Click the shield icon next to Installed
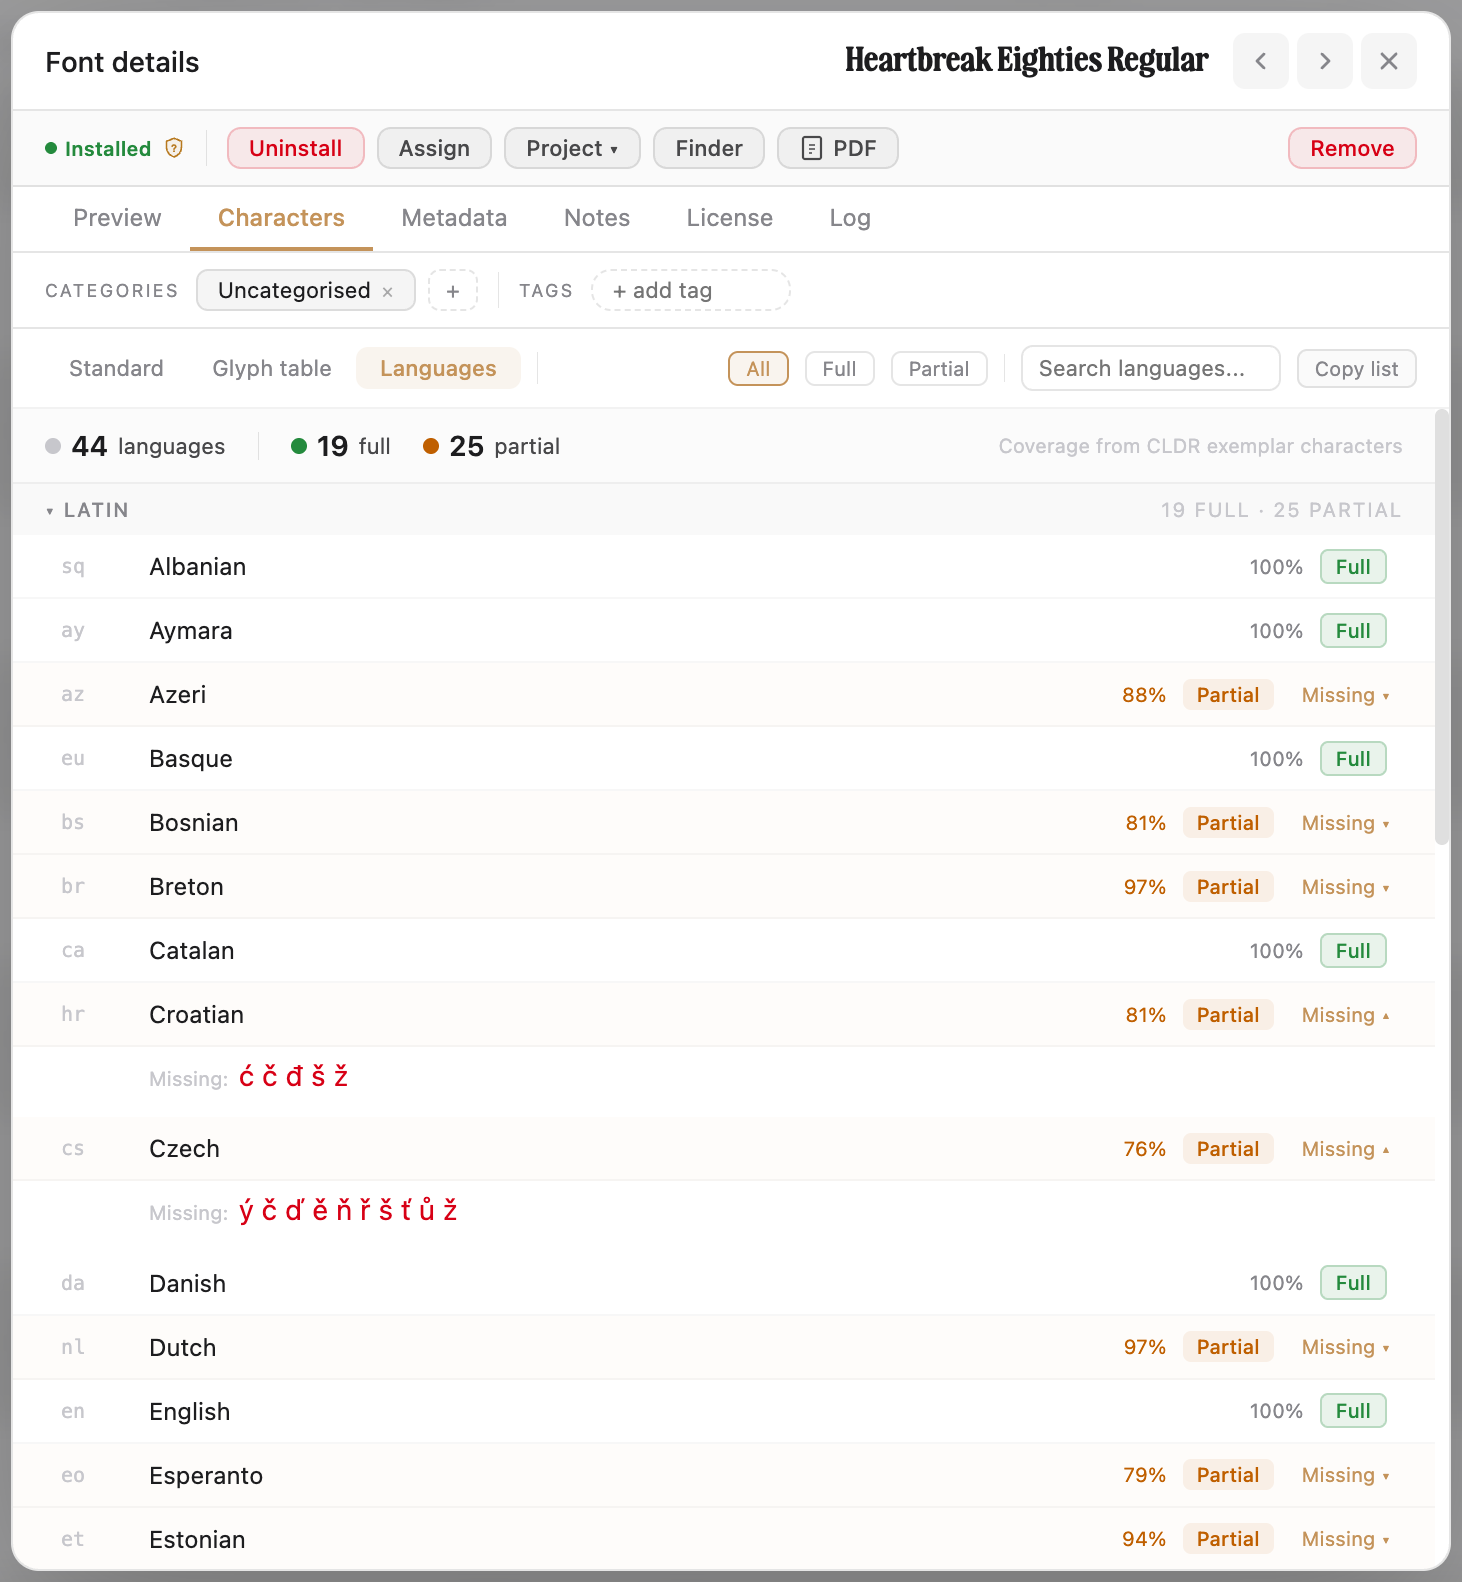Screen dimensions: 1462x1582 coord(174,148)
